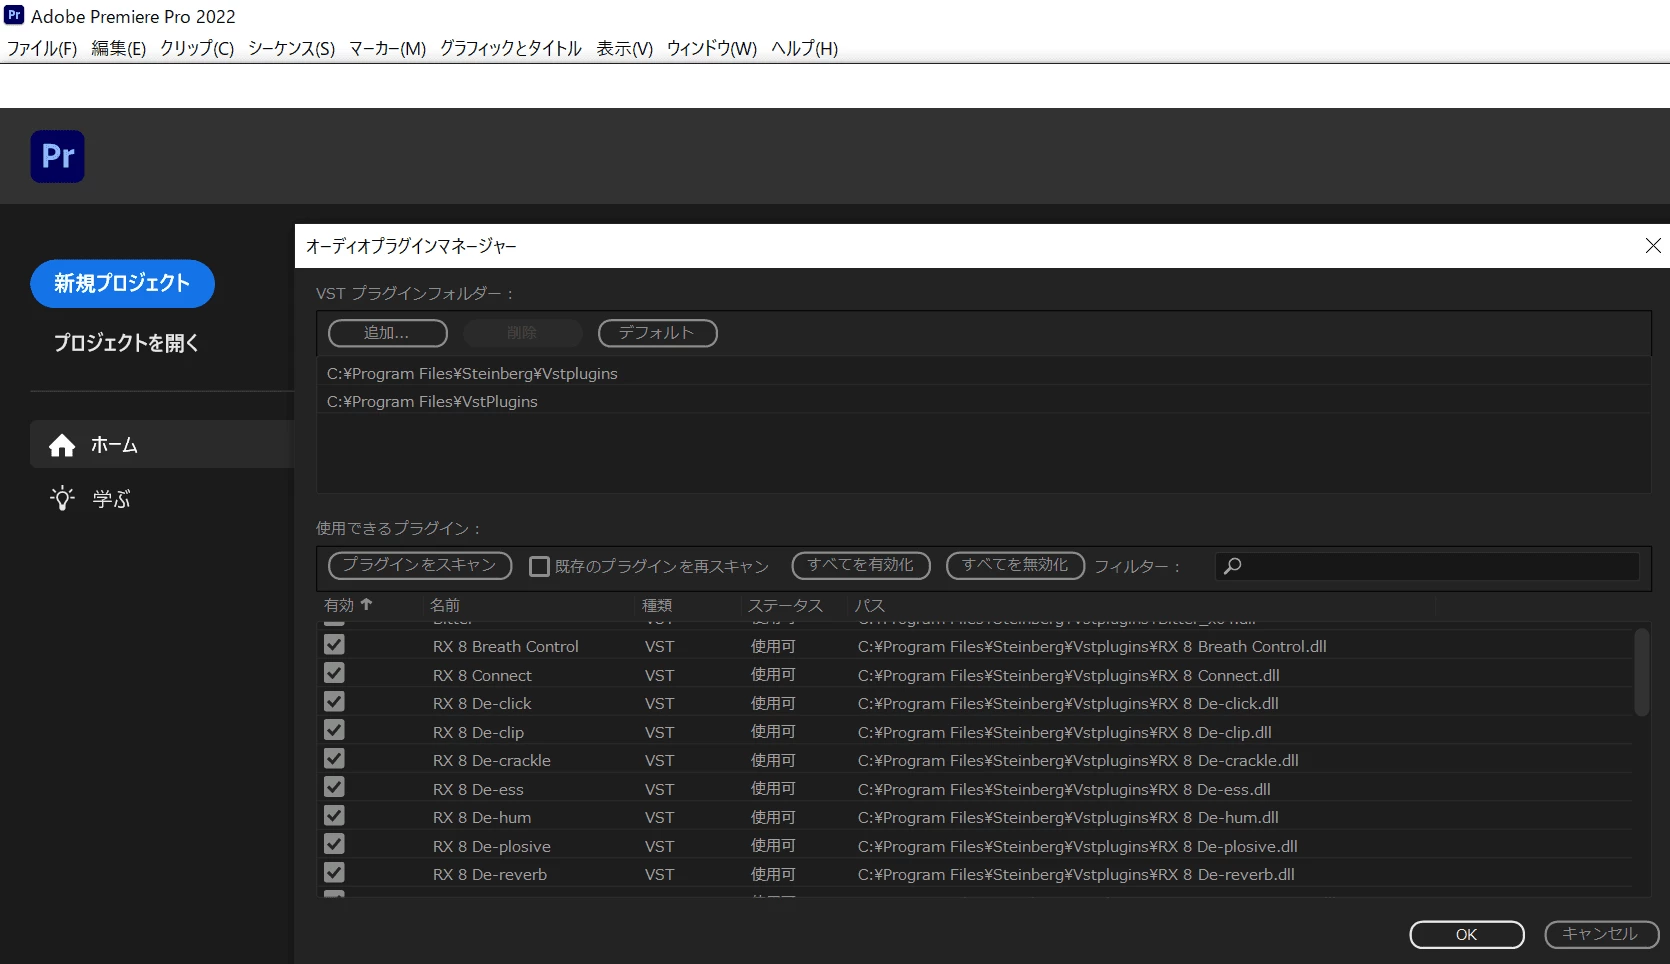Screen dimensions: 1670x964
Task: Click the sort arrow next to 有効 header
Action: pyautogui.click(x=366, y=604)
